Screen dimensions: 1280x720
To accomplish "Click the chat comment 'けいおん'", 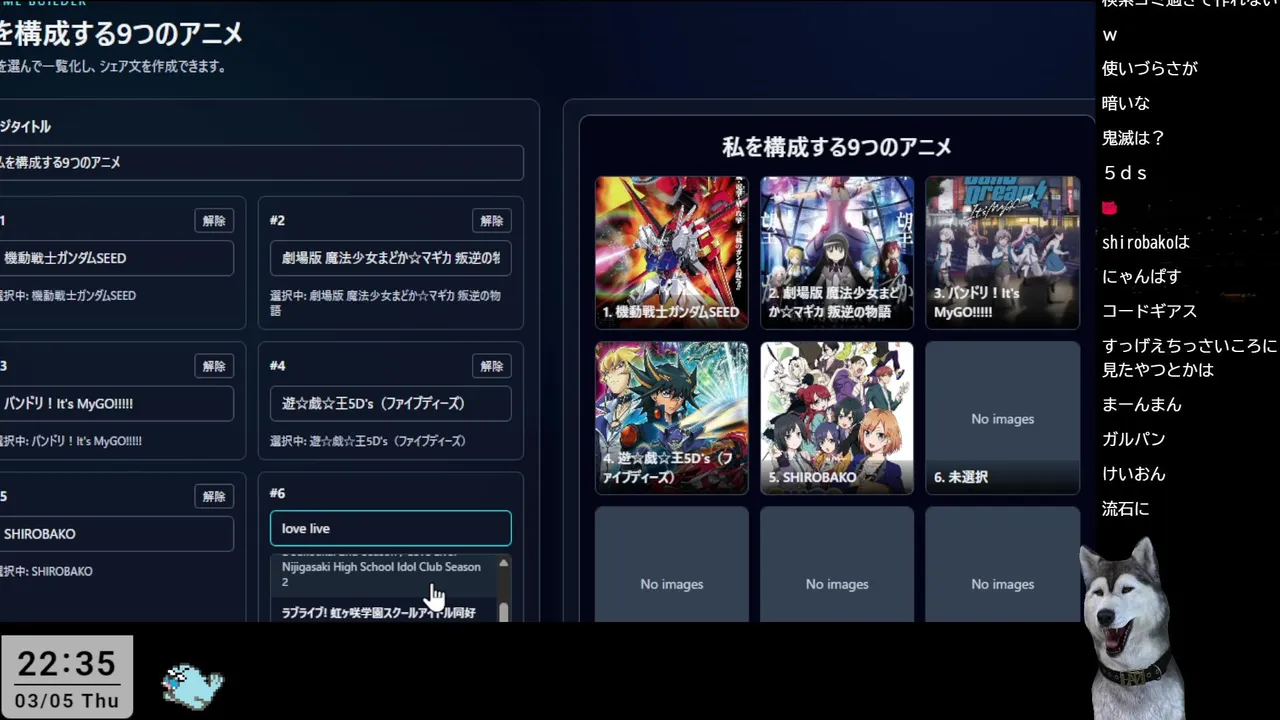I will point(1134,474).
